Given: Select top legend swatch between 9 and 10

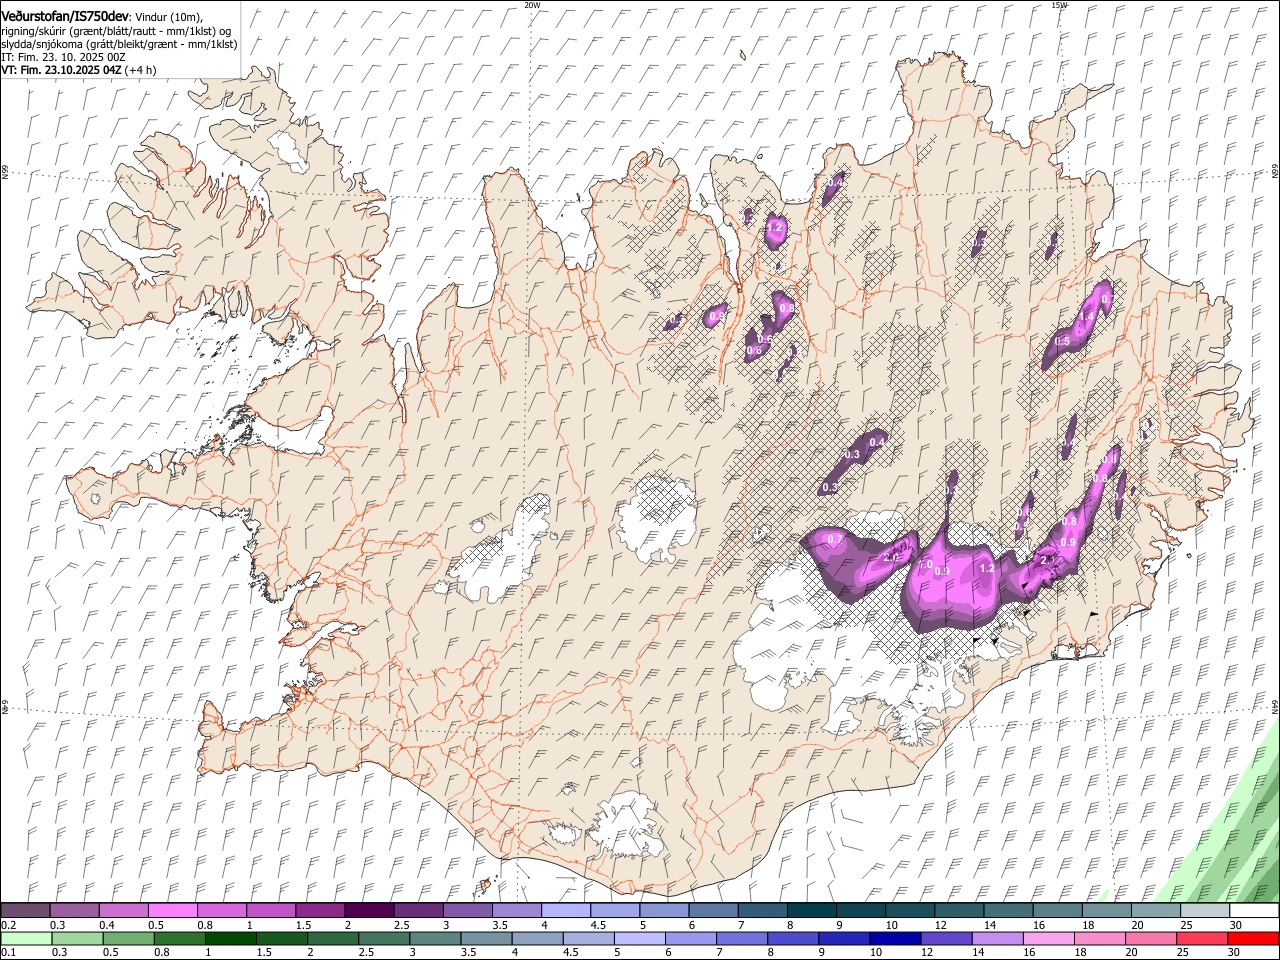Looking at the screenshot, I should tap(860, 911).
